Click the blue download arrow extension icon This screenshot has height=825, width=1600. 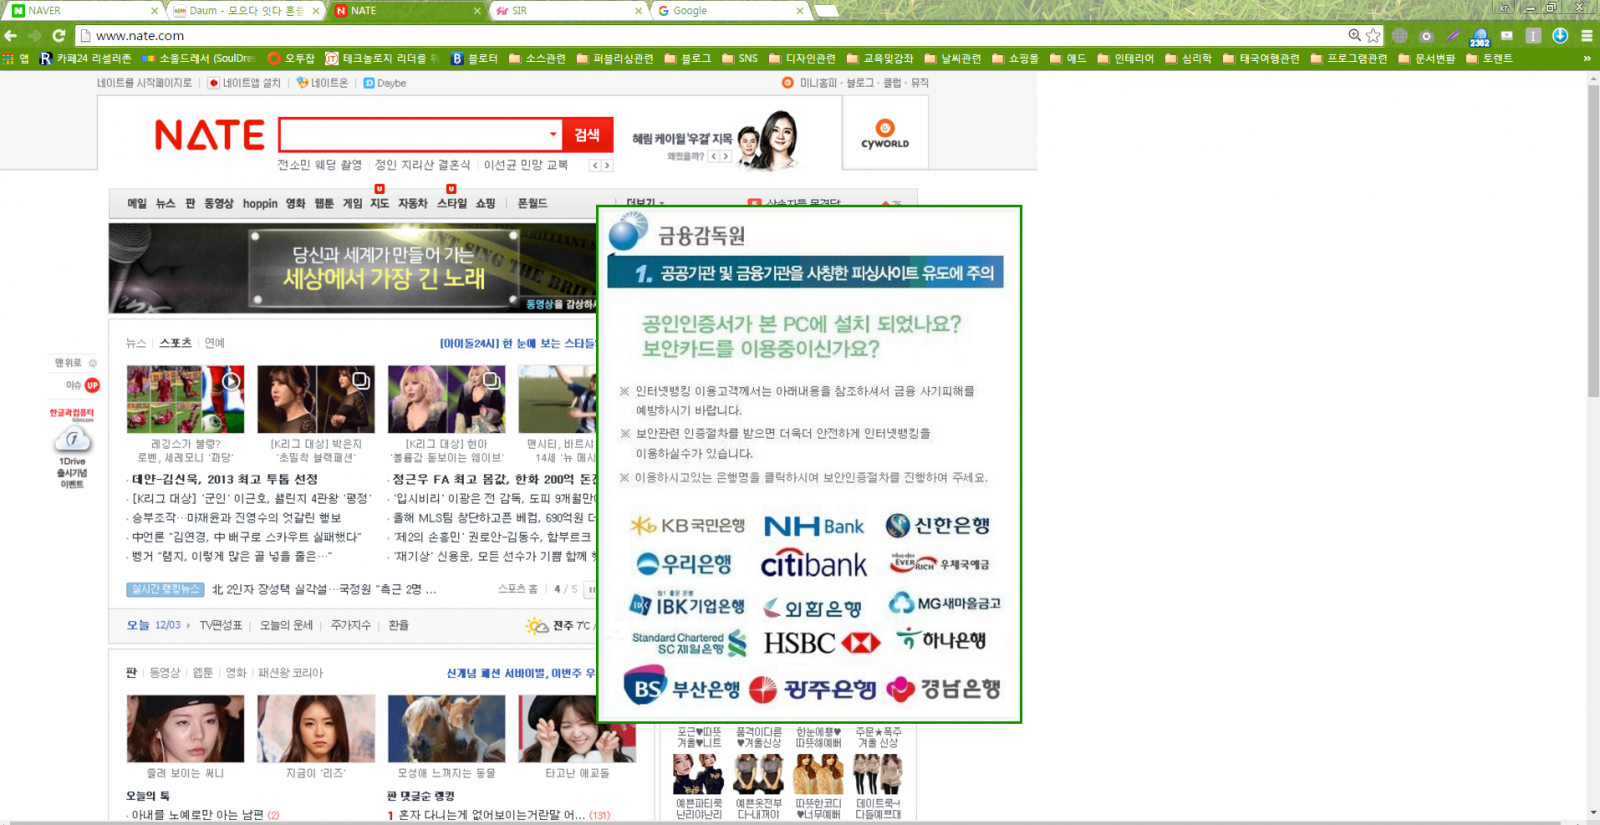pos(1560,35)
